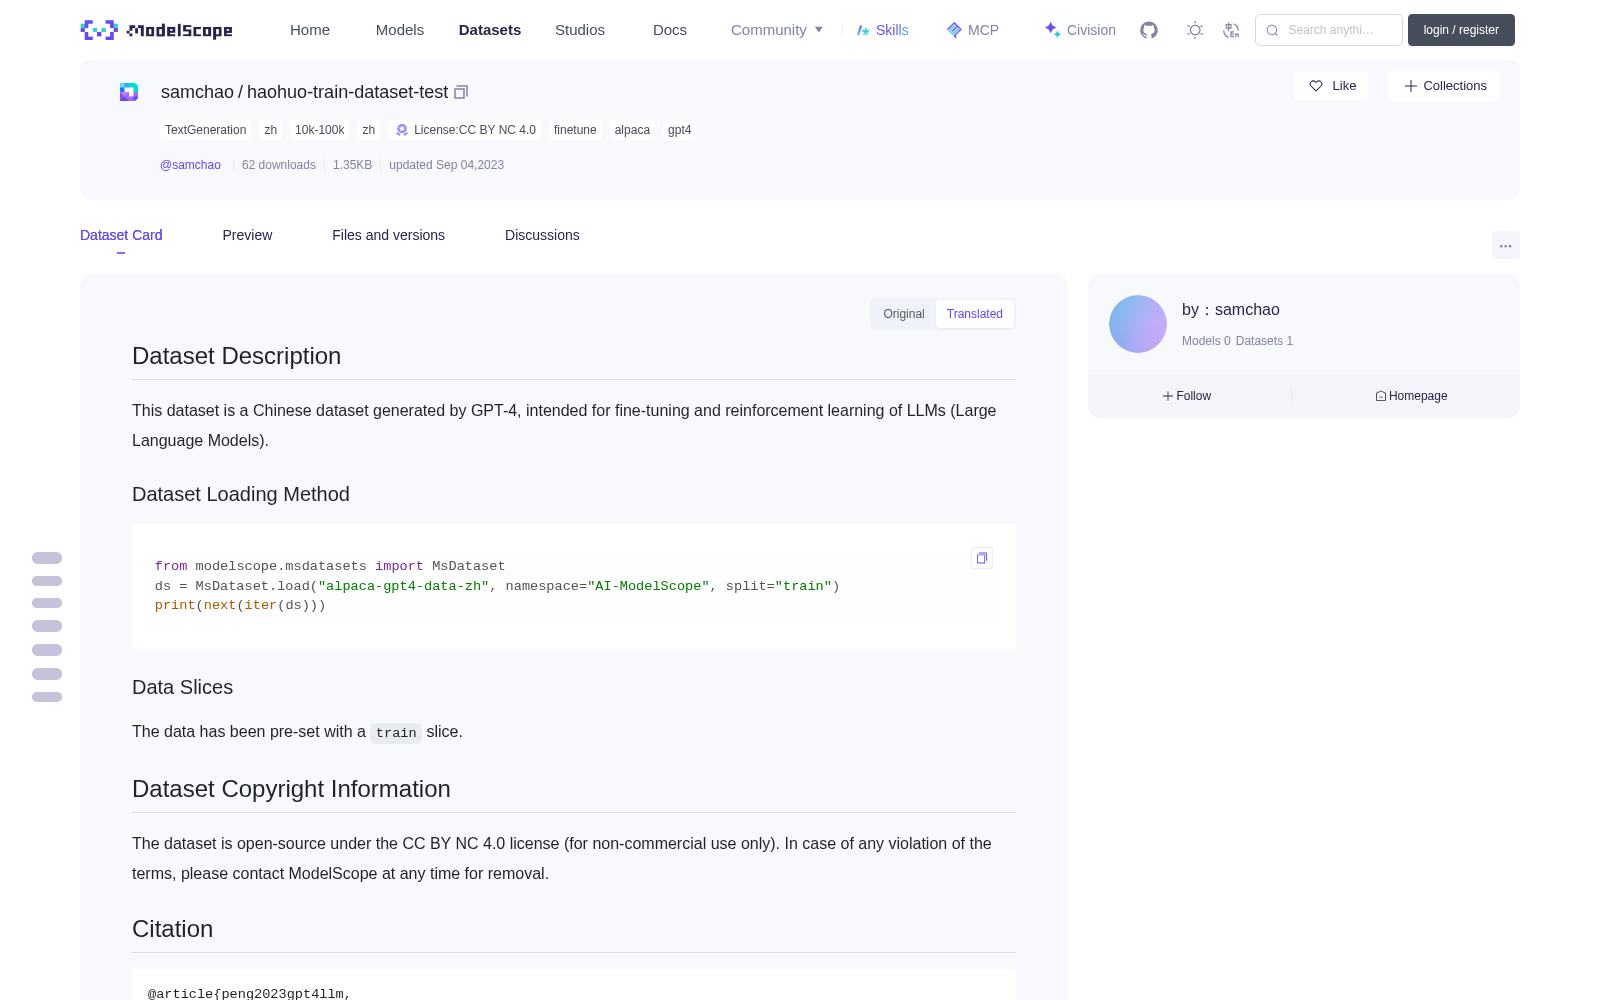Click the three-dots more options button
The width and height of the screenshot is (1600, 1000).
[x=1506, y=245]
